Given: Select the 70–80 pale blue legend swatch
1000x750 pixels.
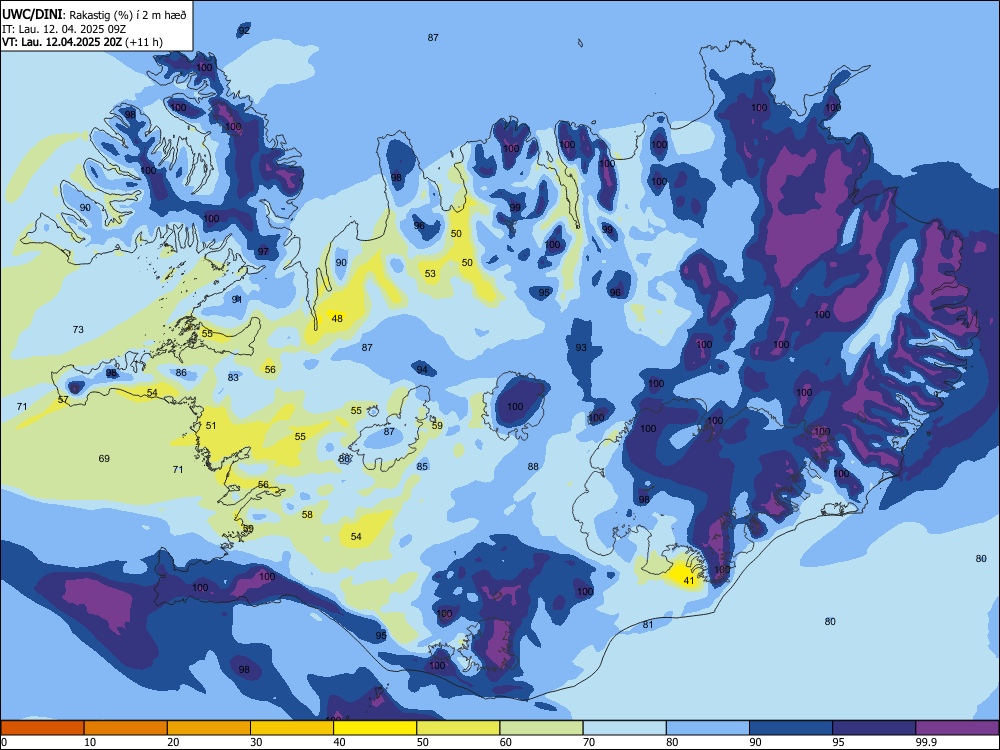Looking at the screenshot, I should tap(624, 728).
